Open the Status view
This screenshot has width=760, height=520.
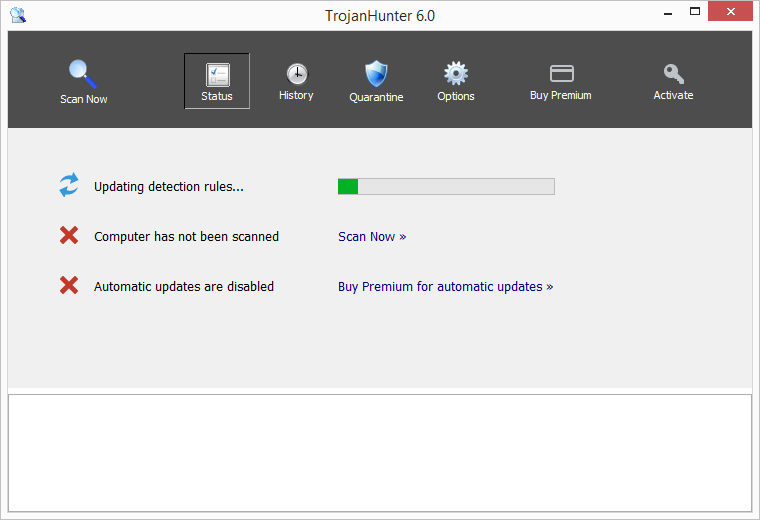[x=217, y=81]
